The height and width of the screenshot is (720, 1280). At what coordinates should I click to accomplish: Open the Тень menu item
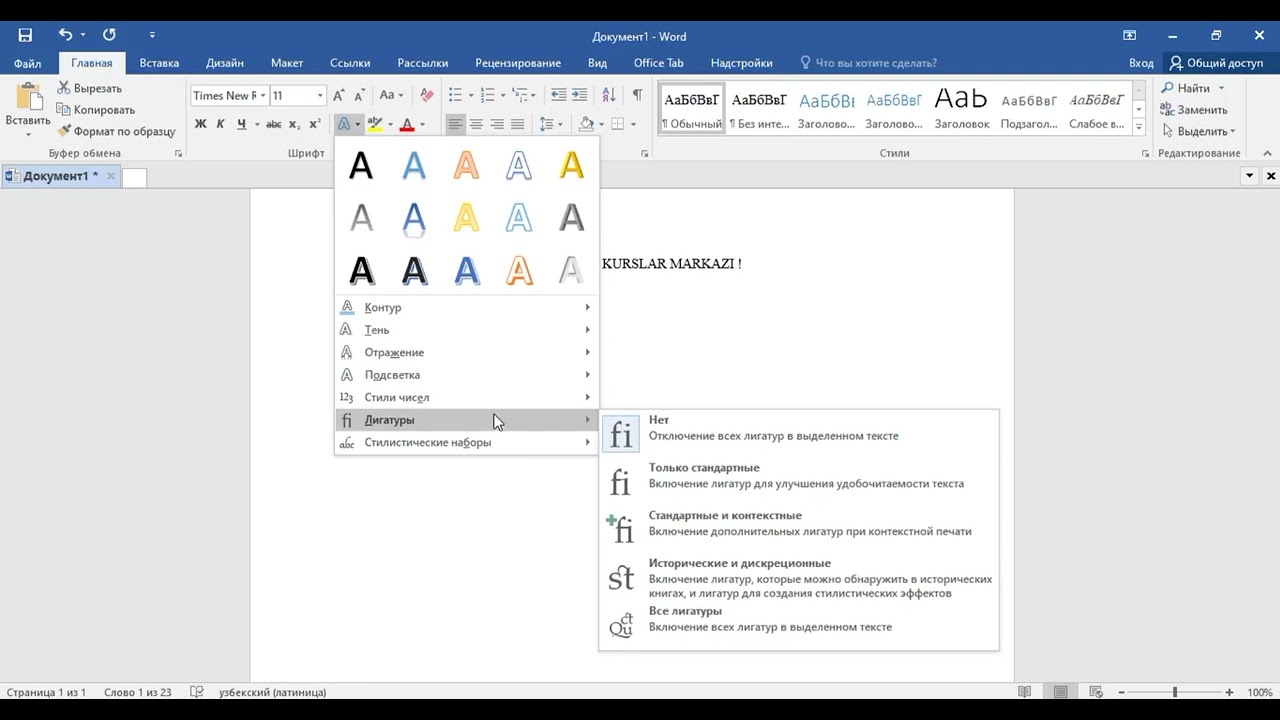(466, 330)
